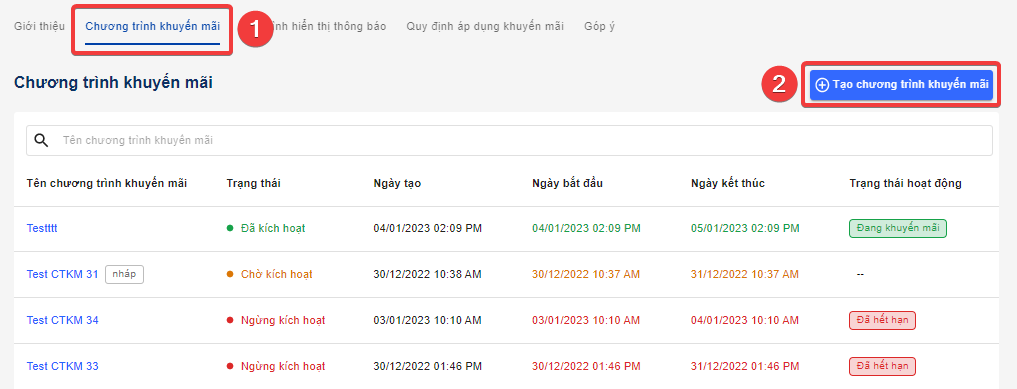Click the red number 2 marker
The height and width of the screenshot is (389, 1017).
[x=780, y=84]
